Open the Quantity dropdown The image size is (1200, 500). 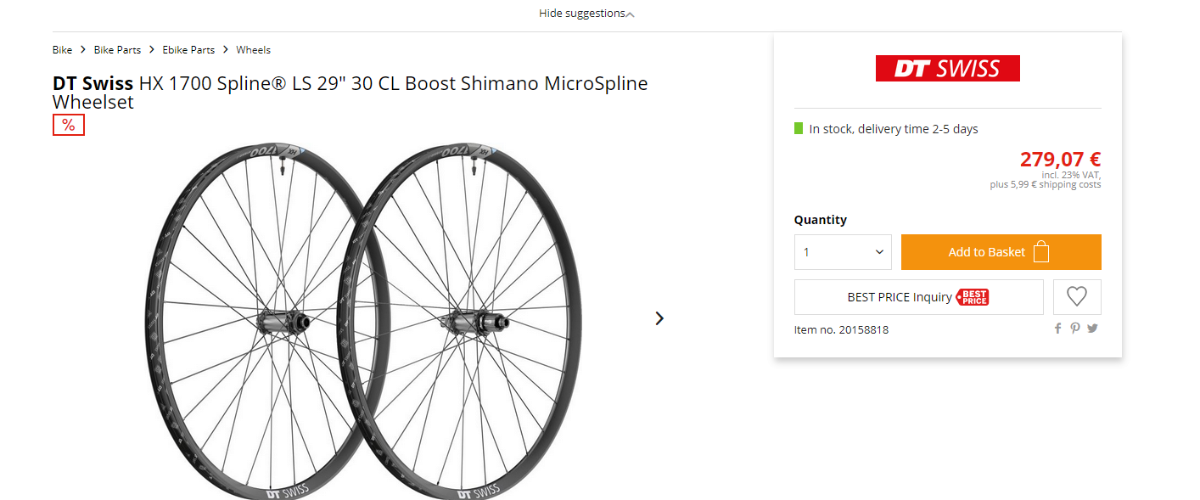pyautogui.click(x=842, y=252)
